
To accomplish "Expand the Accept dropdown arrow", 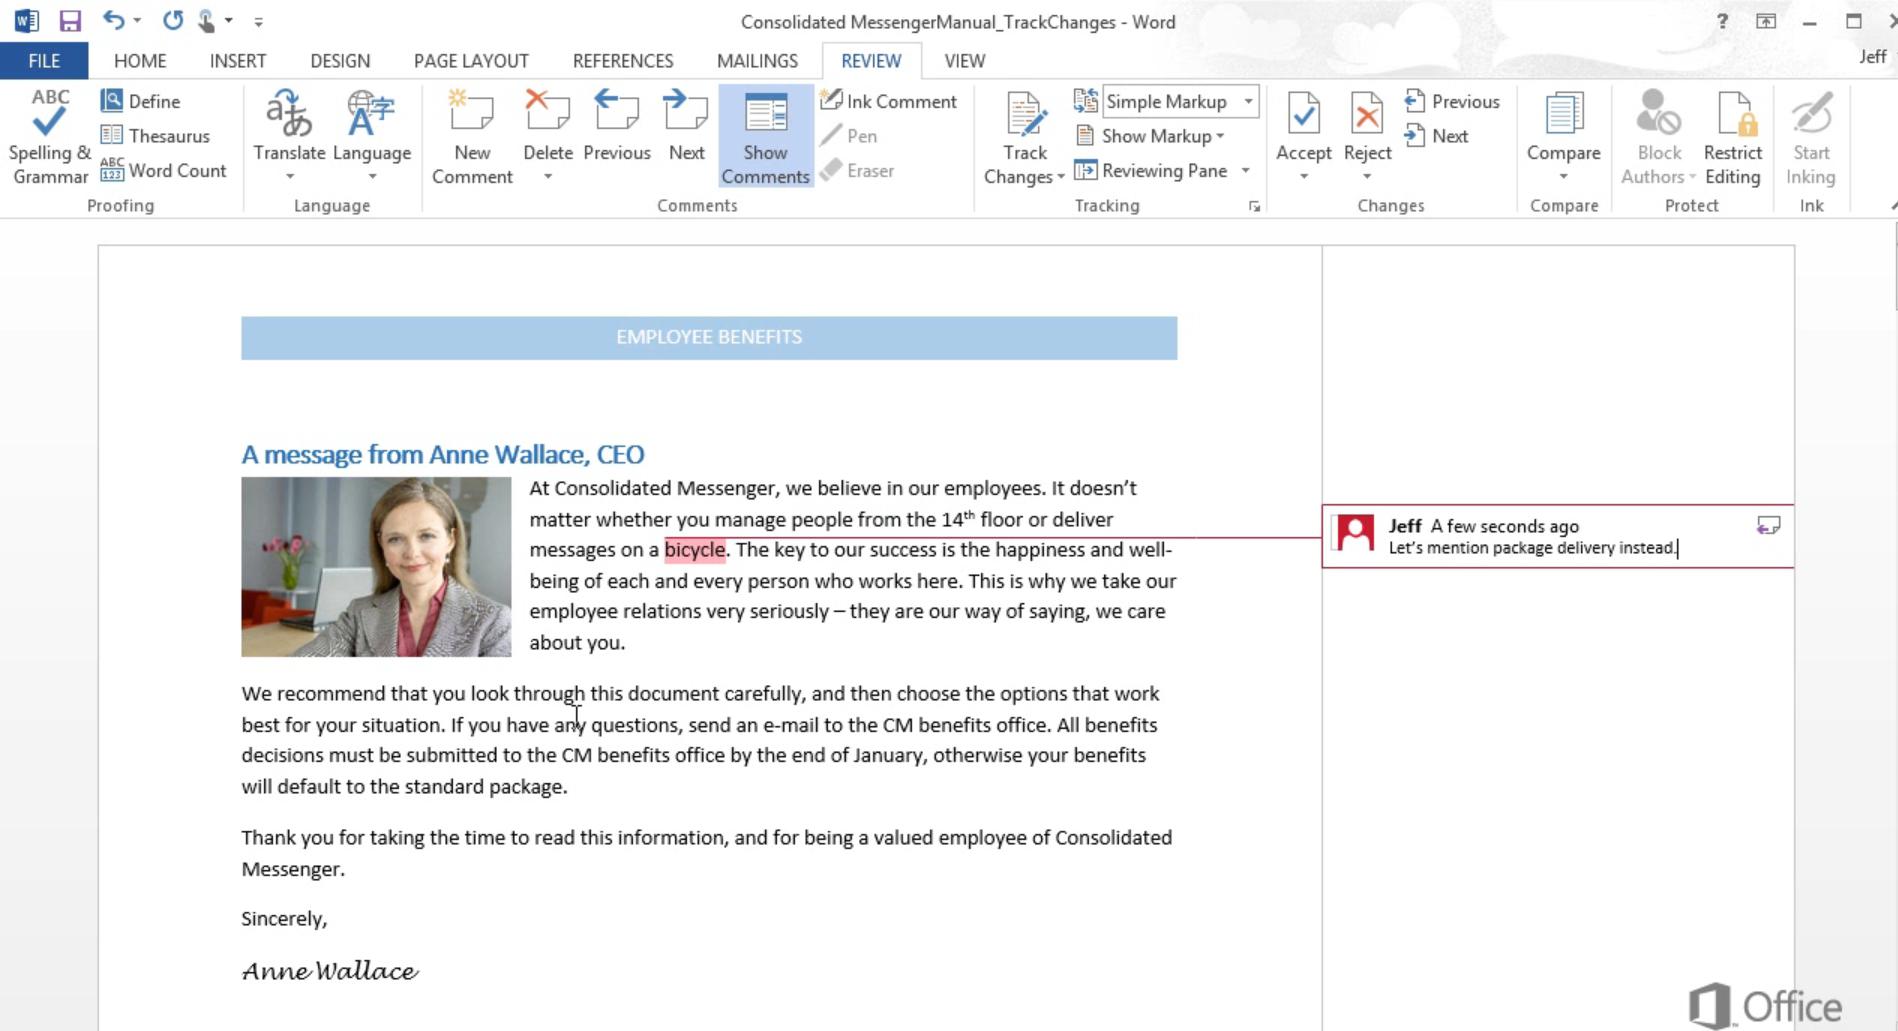I will click(1303, 177).
